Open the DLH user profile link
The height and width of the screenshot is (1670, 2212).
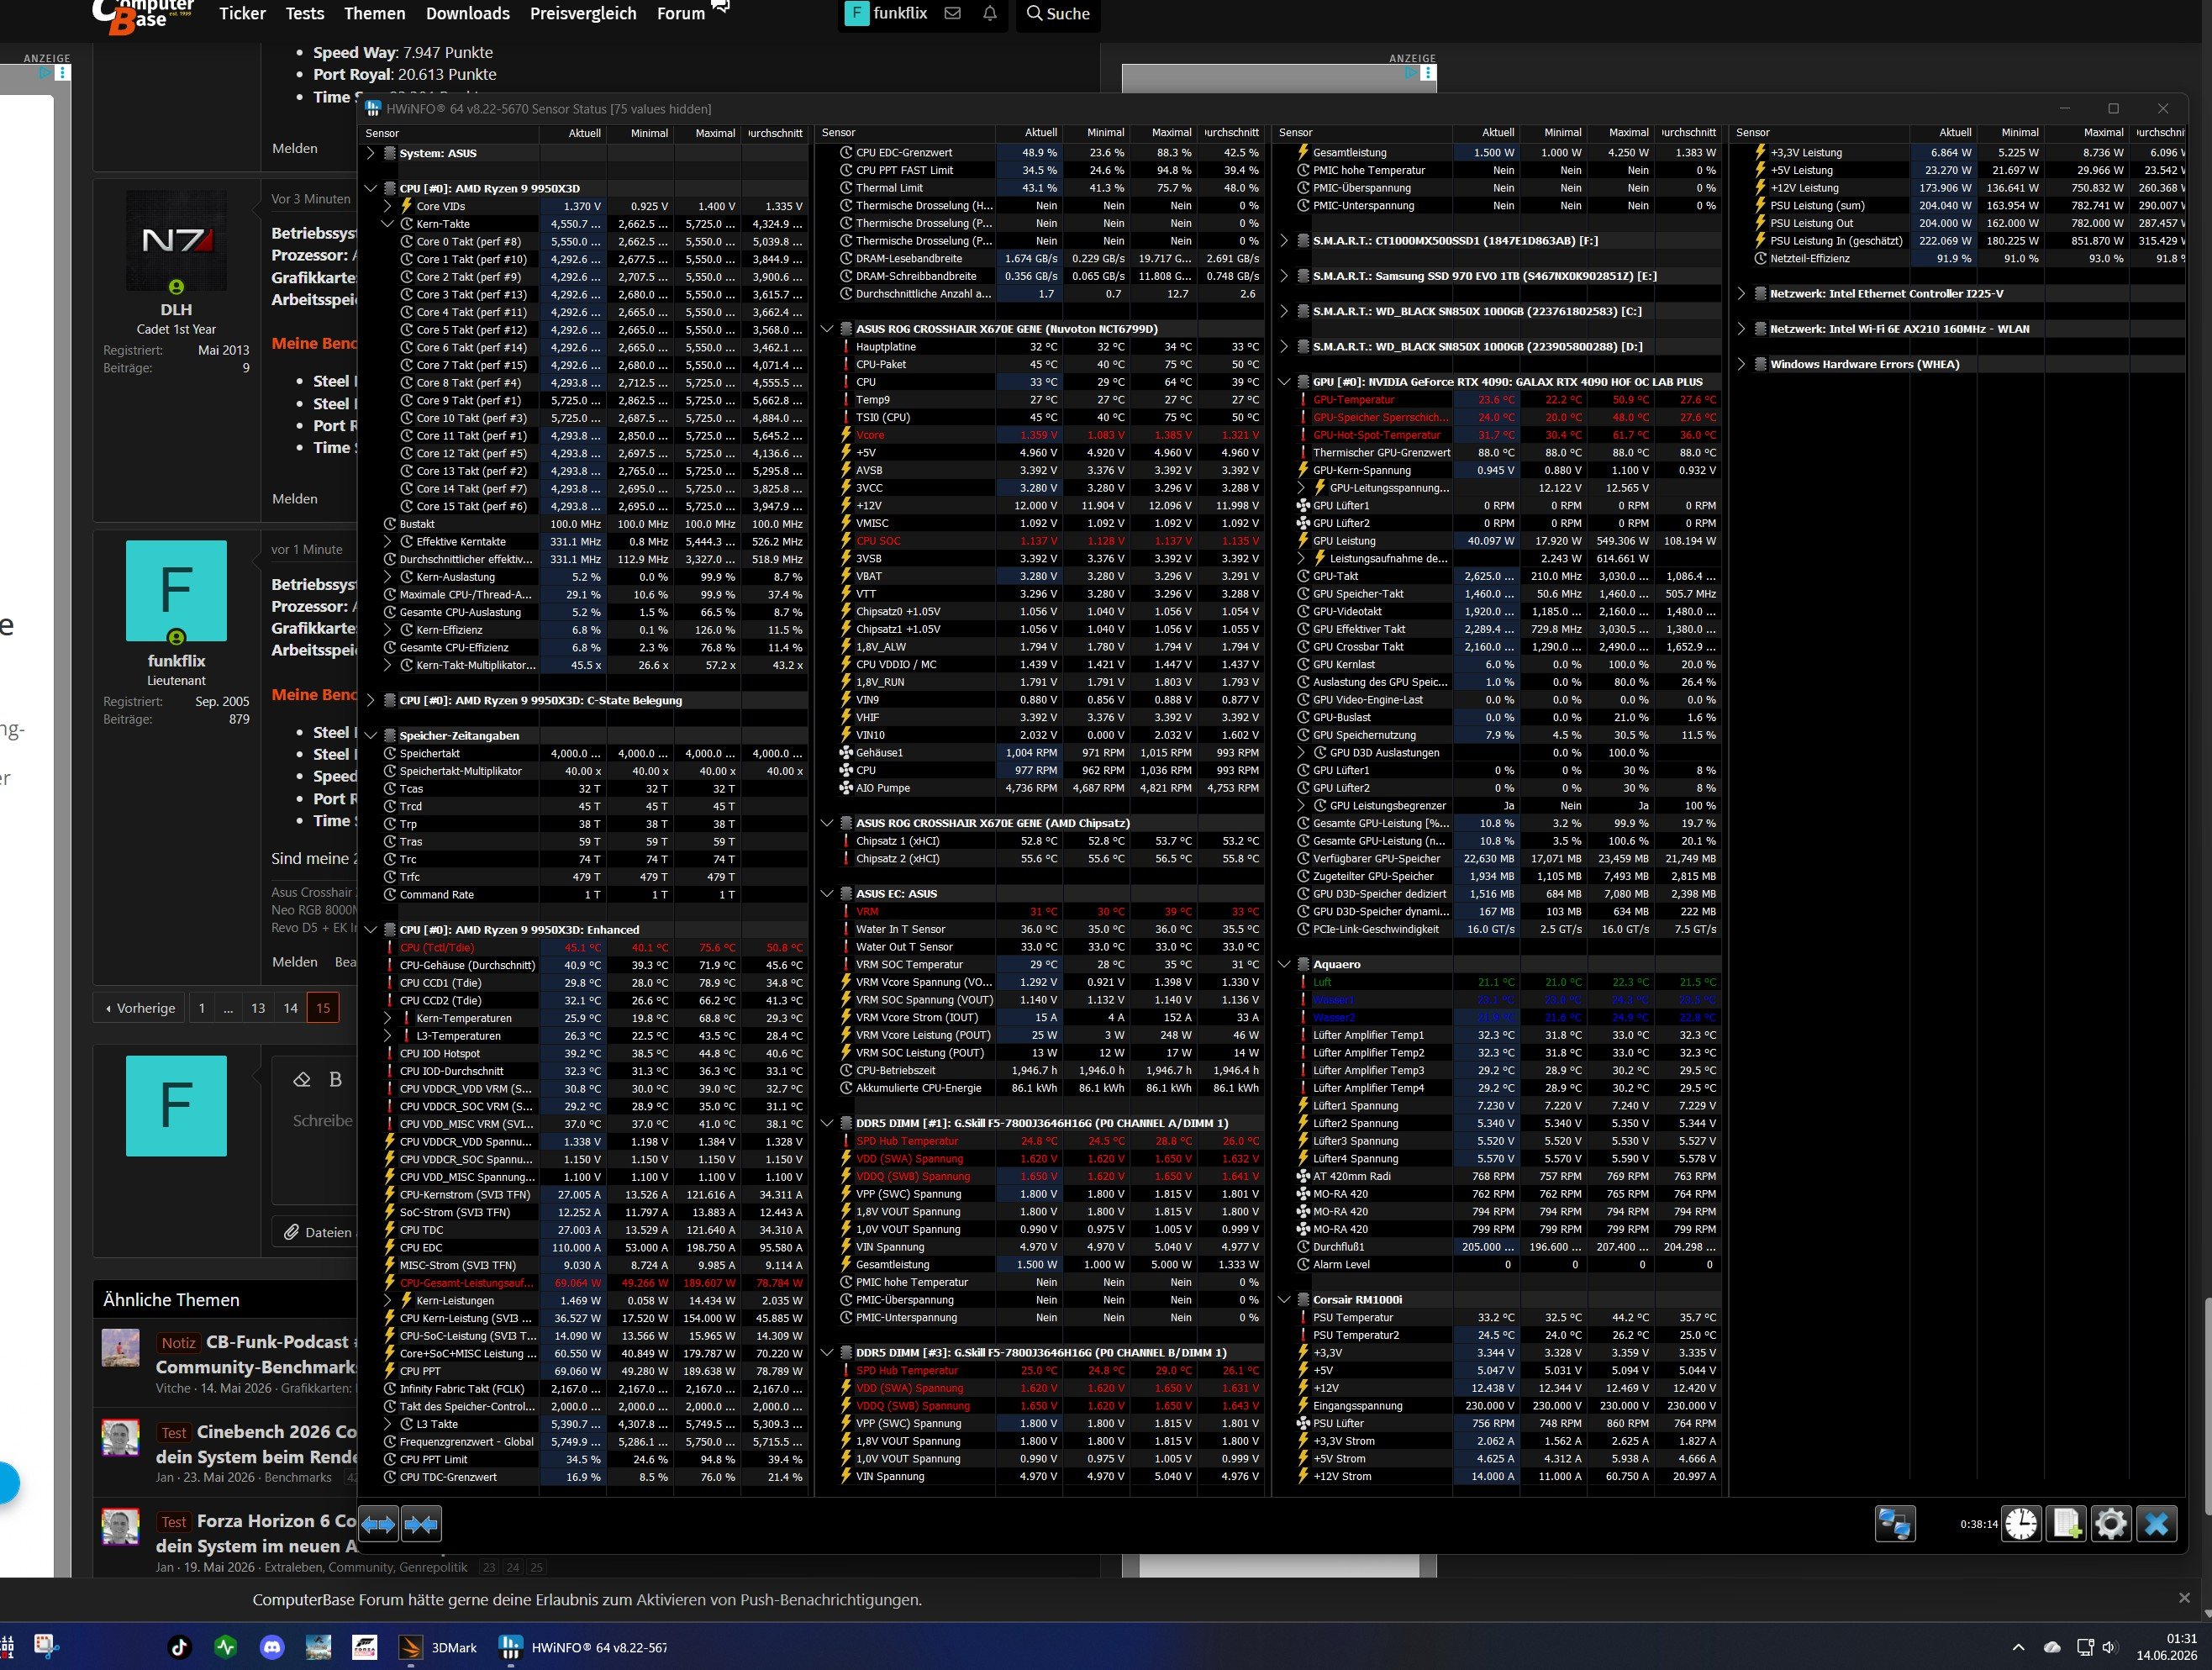[x=176, y=310]
